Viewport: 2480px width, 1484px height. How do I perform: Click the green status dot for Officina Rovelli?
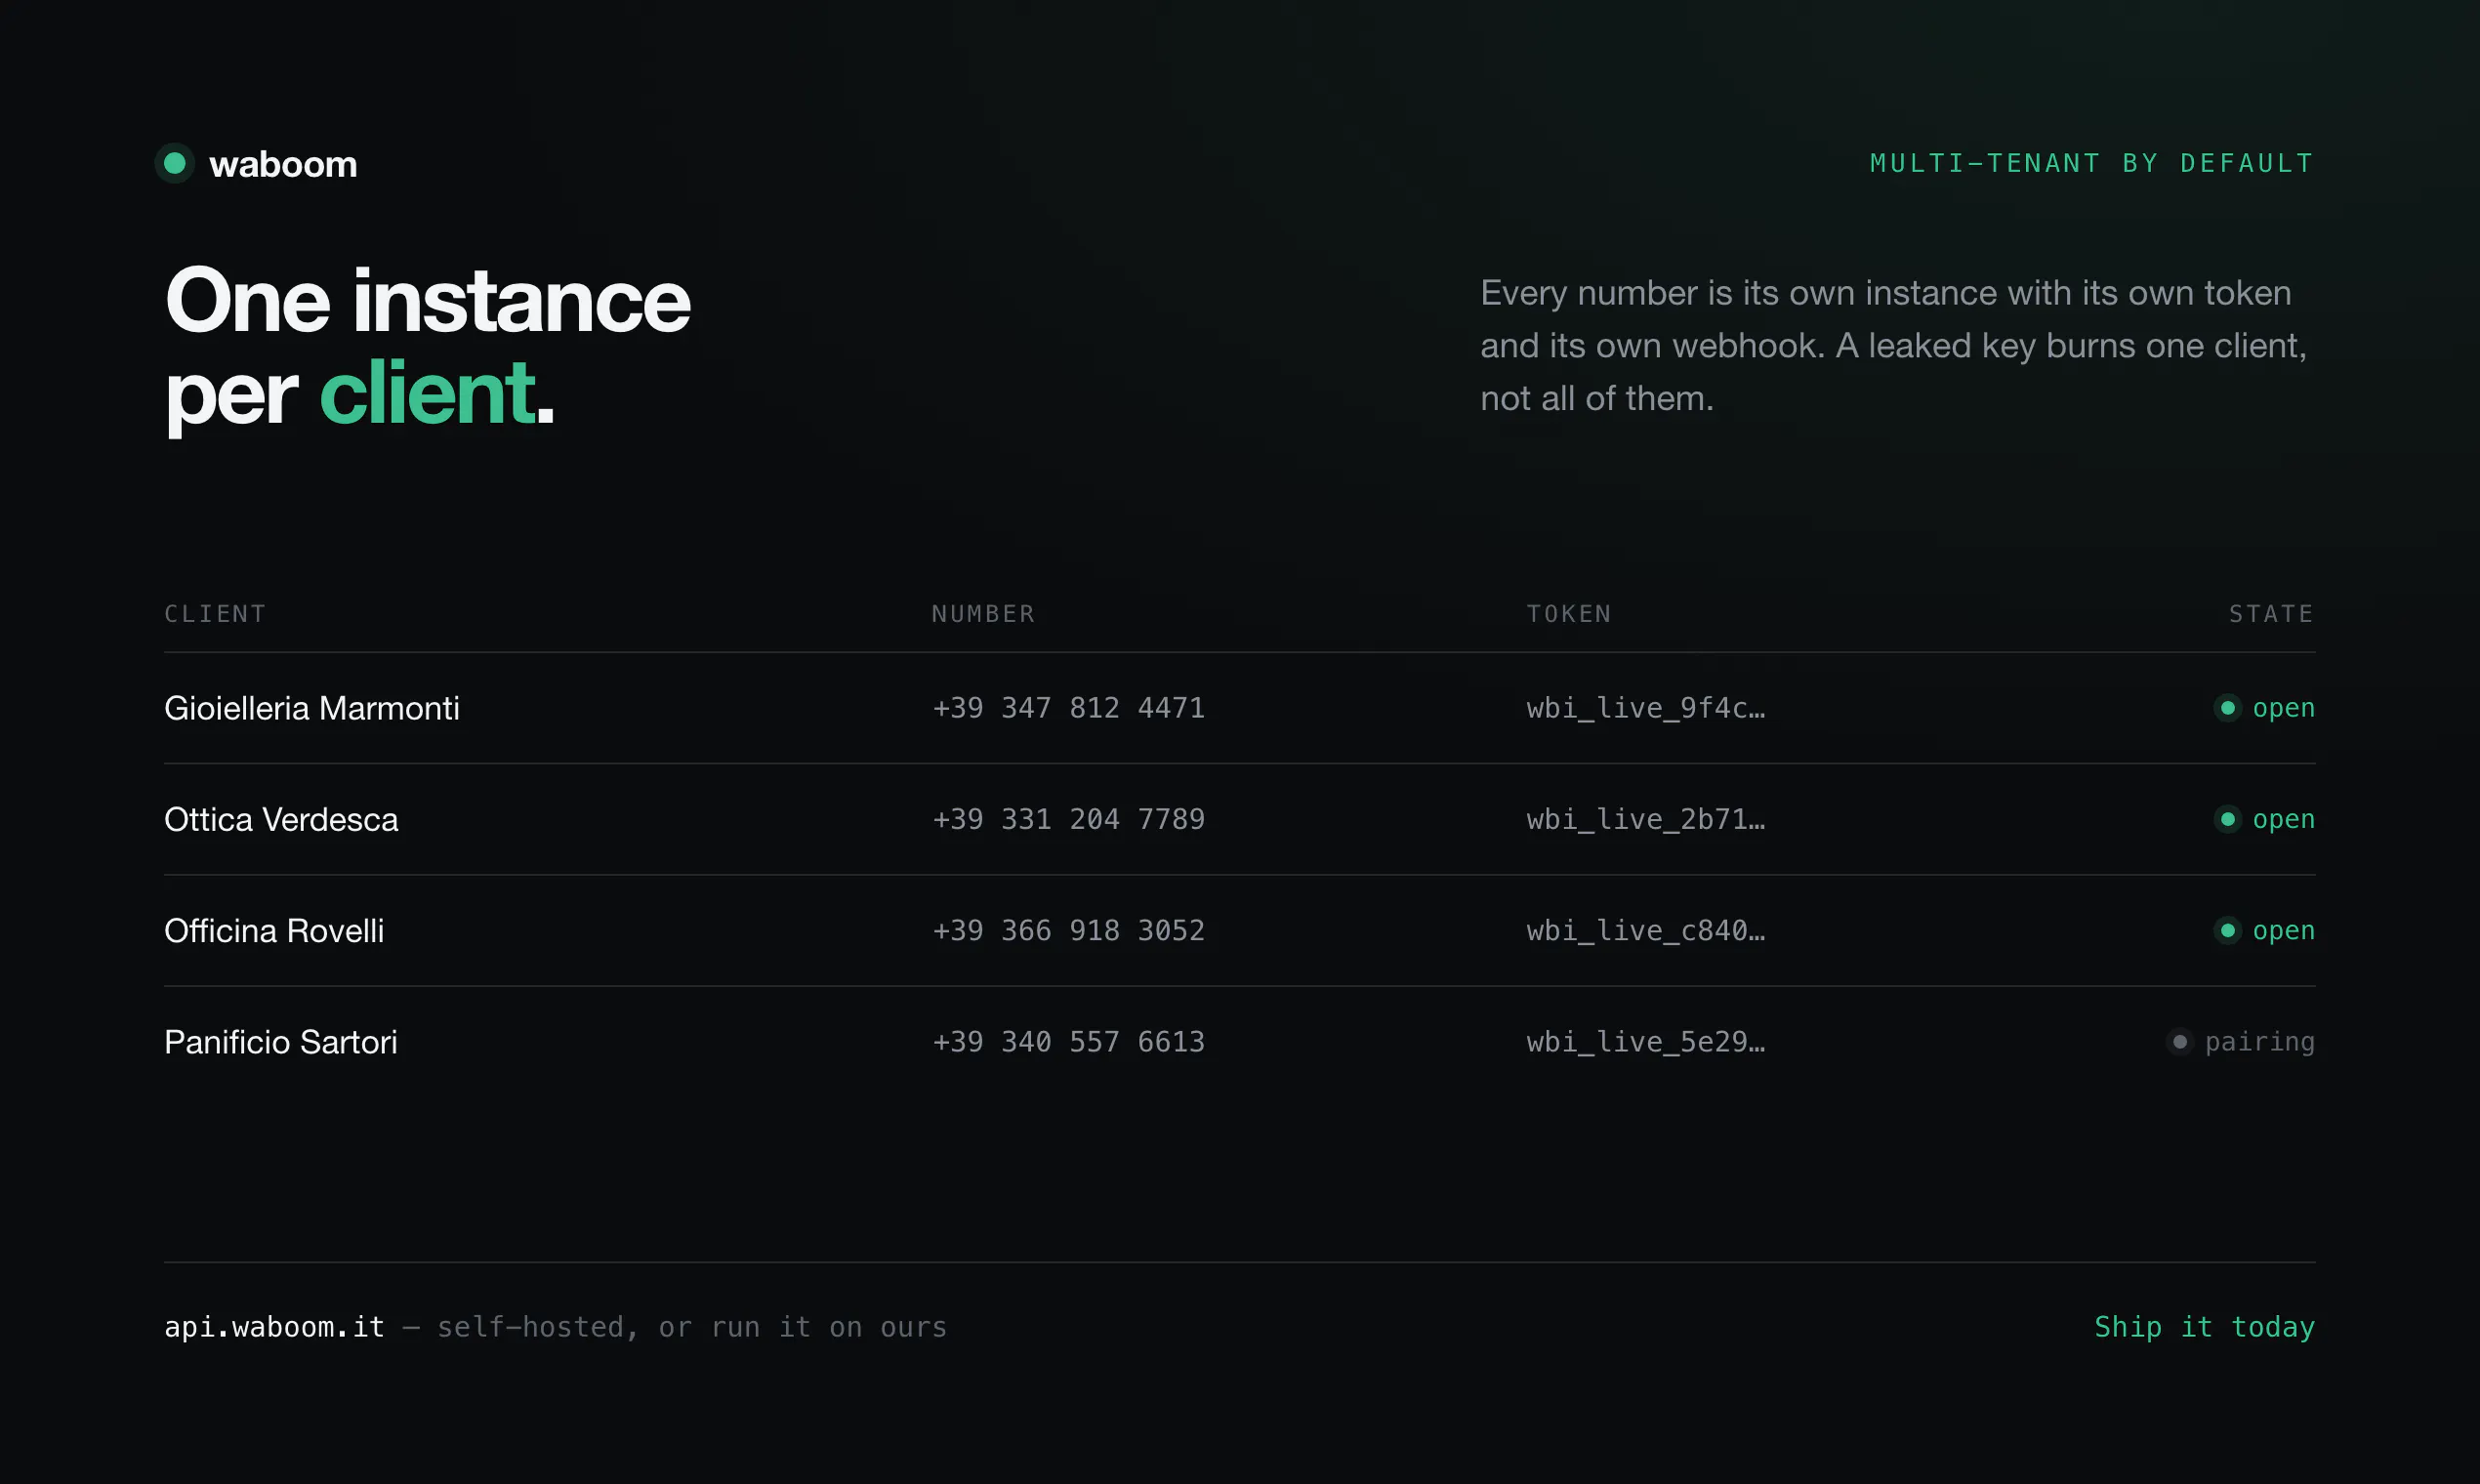point(2228,930)
